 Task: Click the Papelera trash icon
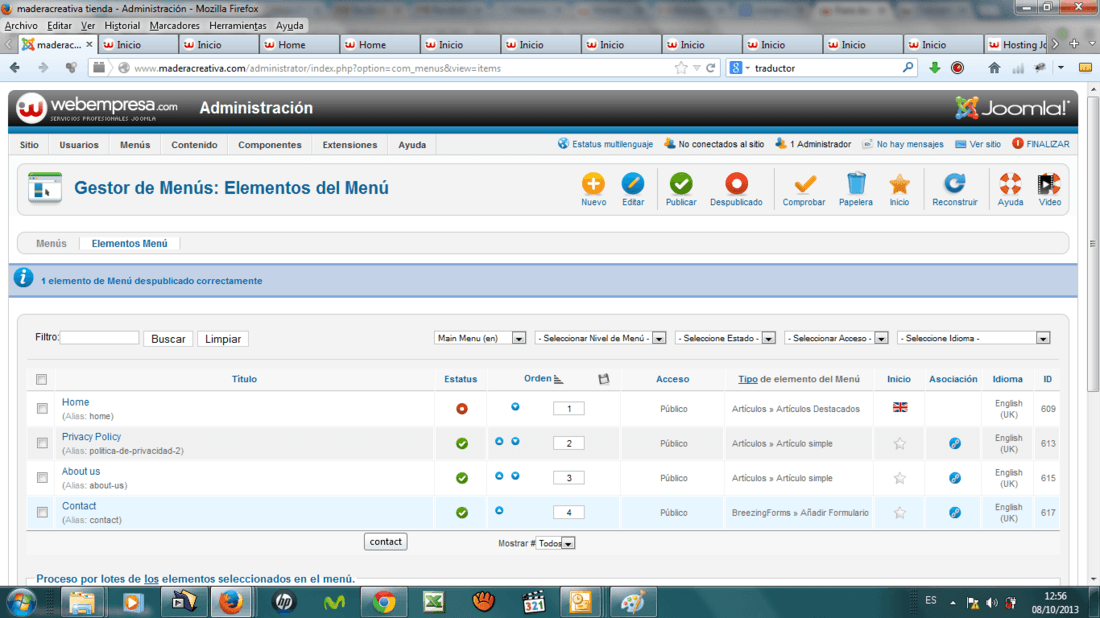pos(856,184)
